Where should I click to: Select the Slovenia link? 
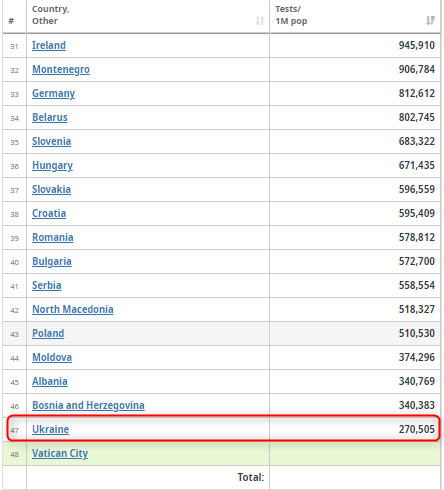coord(52,141)
